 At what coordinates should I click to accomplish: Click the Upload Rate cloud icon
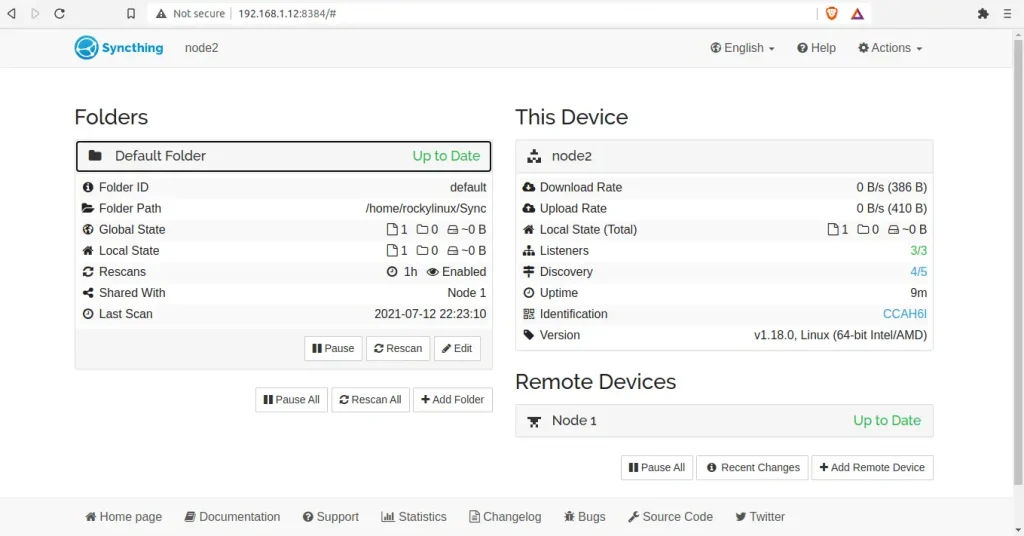tap(528, 208)
